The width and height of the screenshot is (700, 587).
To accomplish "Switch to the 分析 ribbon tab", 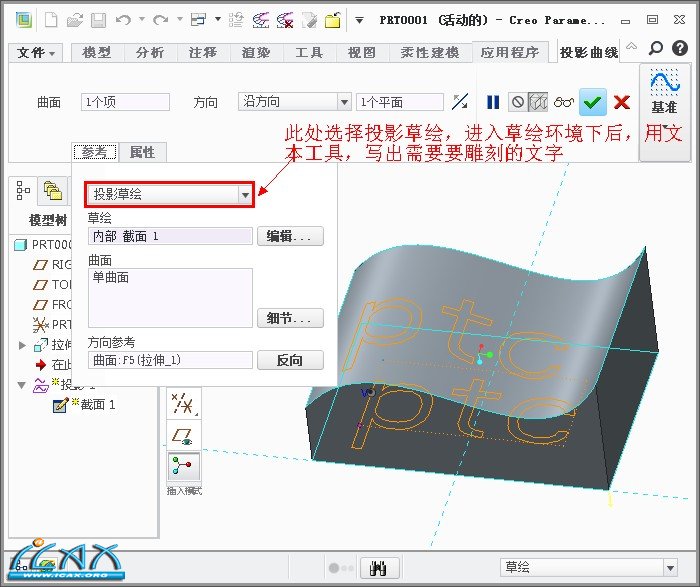I will 150,53.
